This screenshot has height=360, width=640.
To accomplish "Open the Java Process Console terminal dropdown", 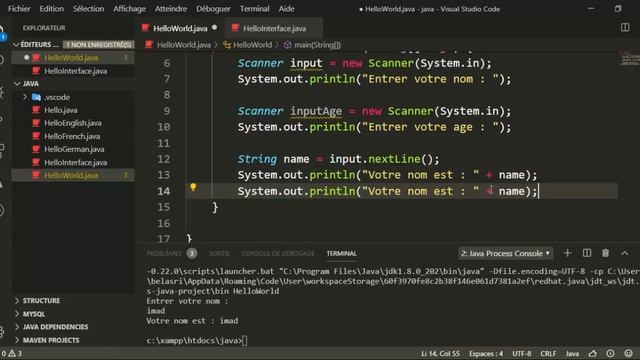I will pos(505,253).
